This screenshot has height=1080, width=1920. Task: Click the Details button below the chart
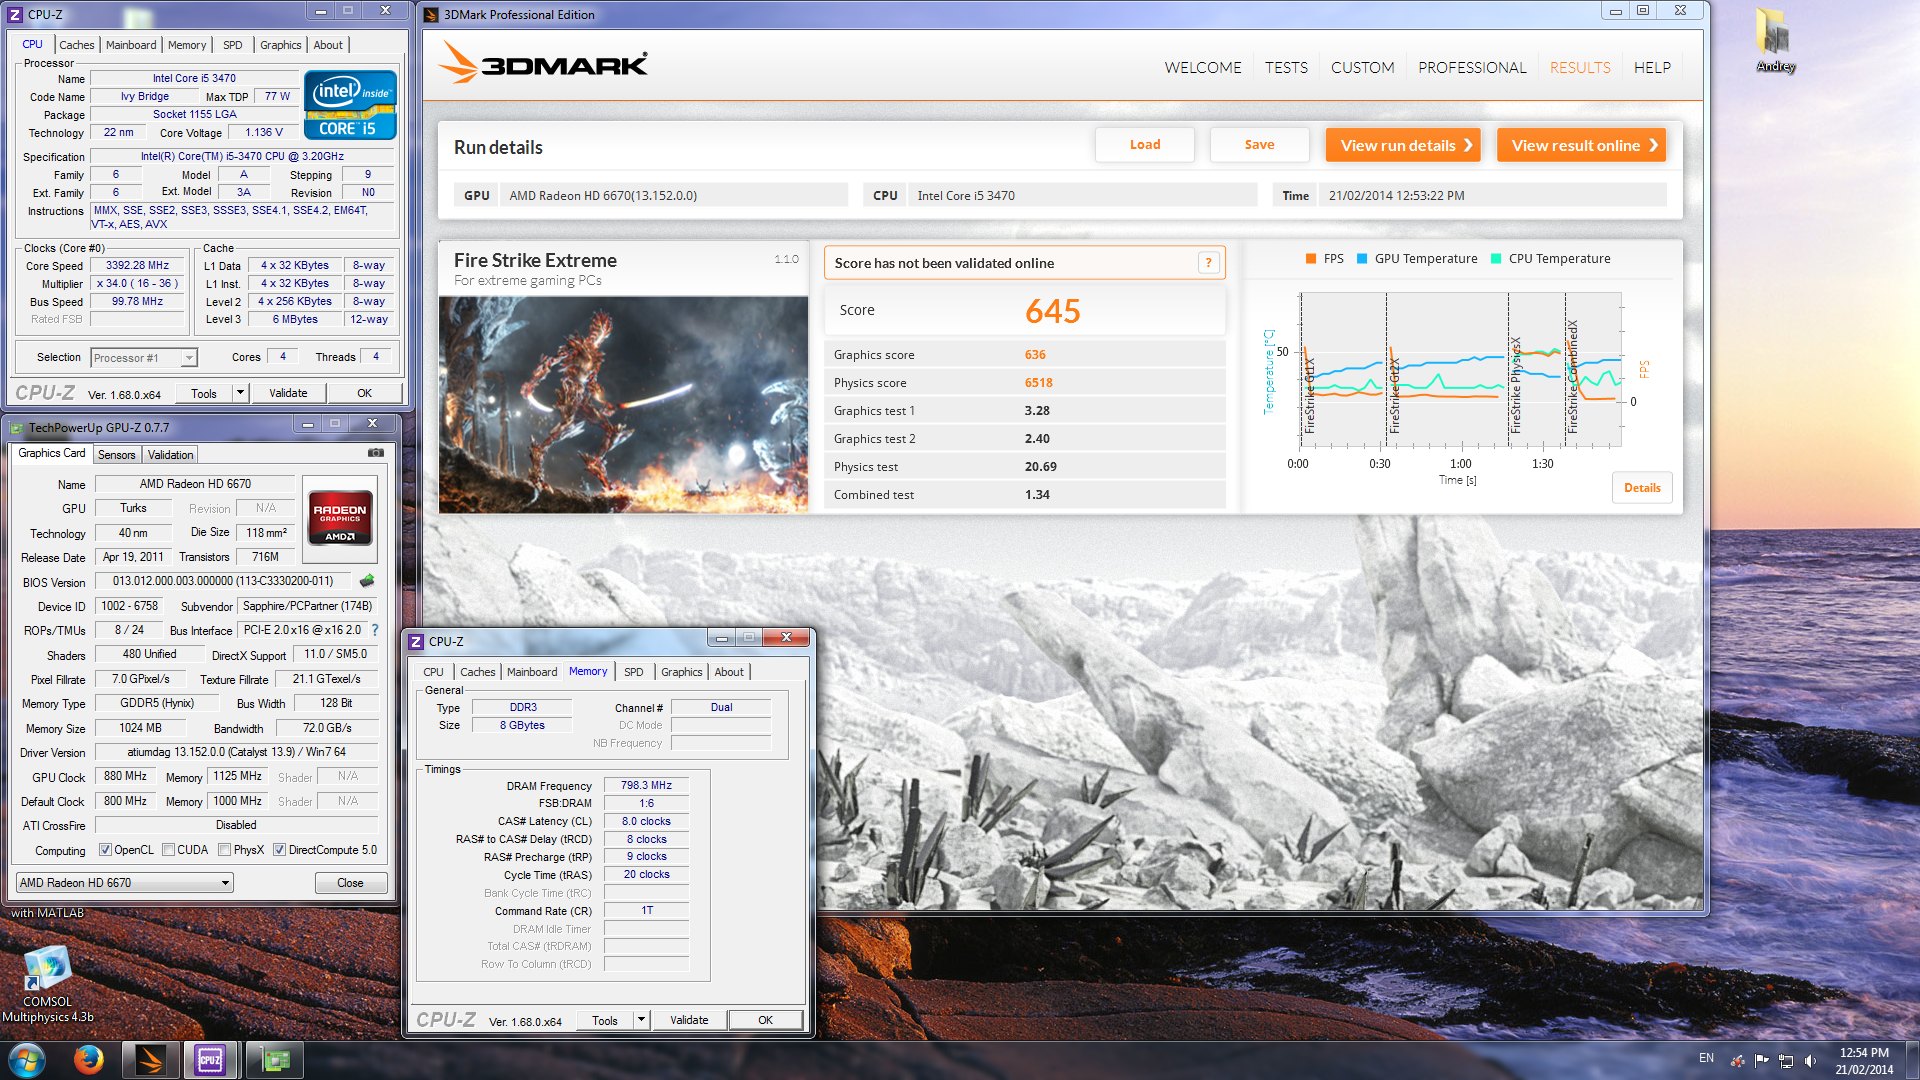[1642, 488]
